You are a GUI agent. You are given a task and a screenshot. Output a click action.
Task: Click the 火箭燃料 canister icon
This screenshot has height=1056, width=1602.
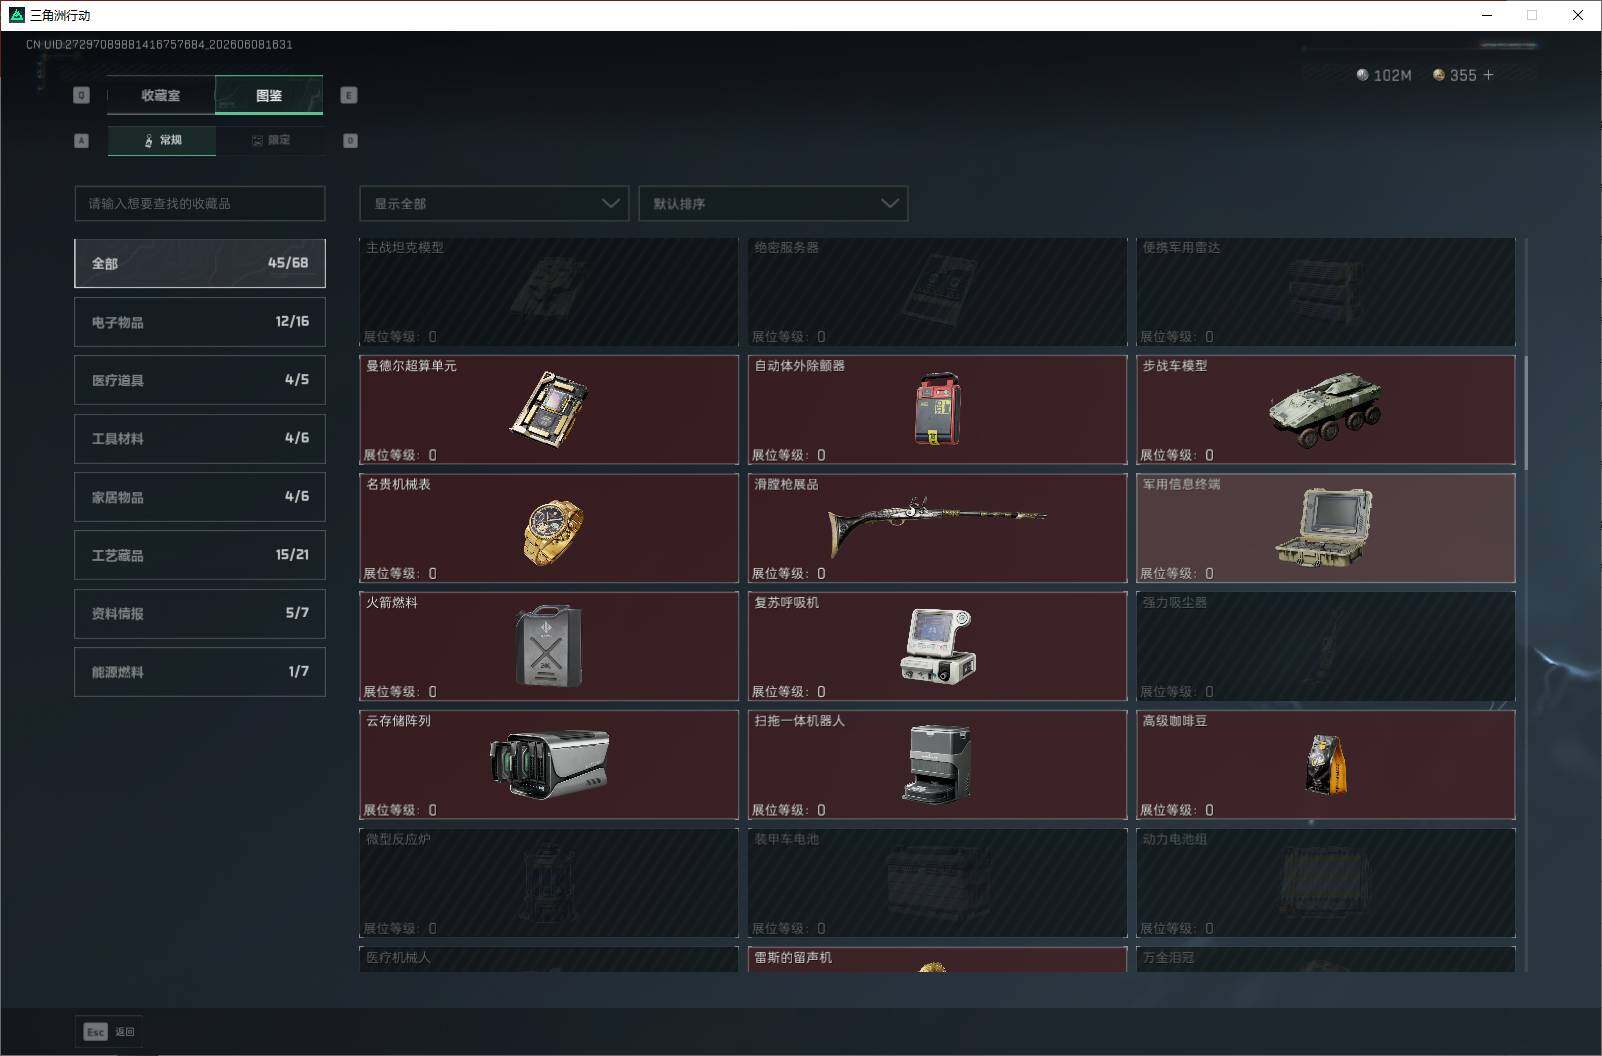coord(548,646)
